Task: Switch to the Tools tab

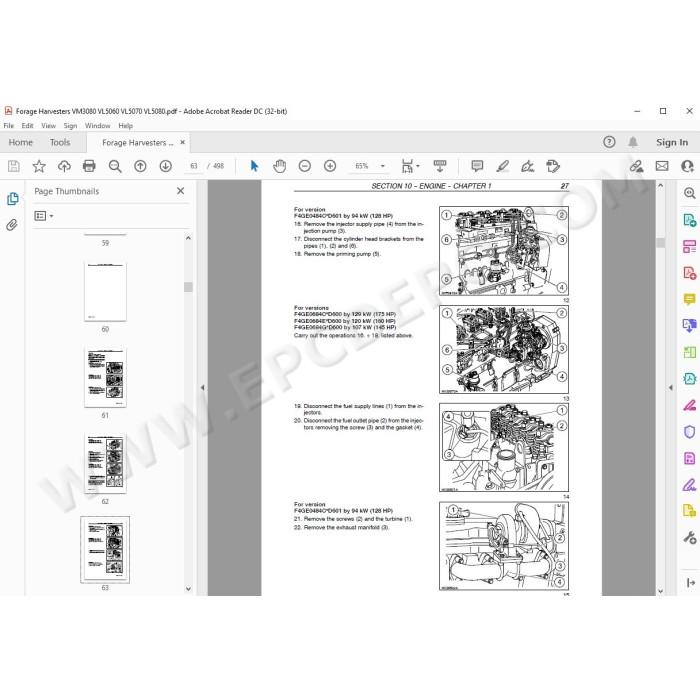Action: [x=60, y=142]
